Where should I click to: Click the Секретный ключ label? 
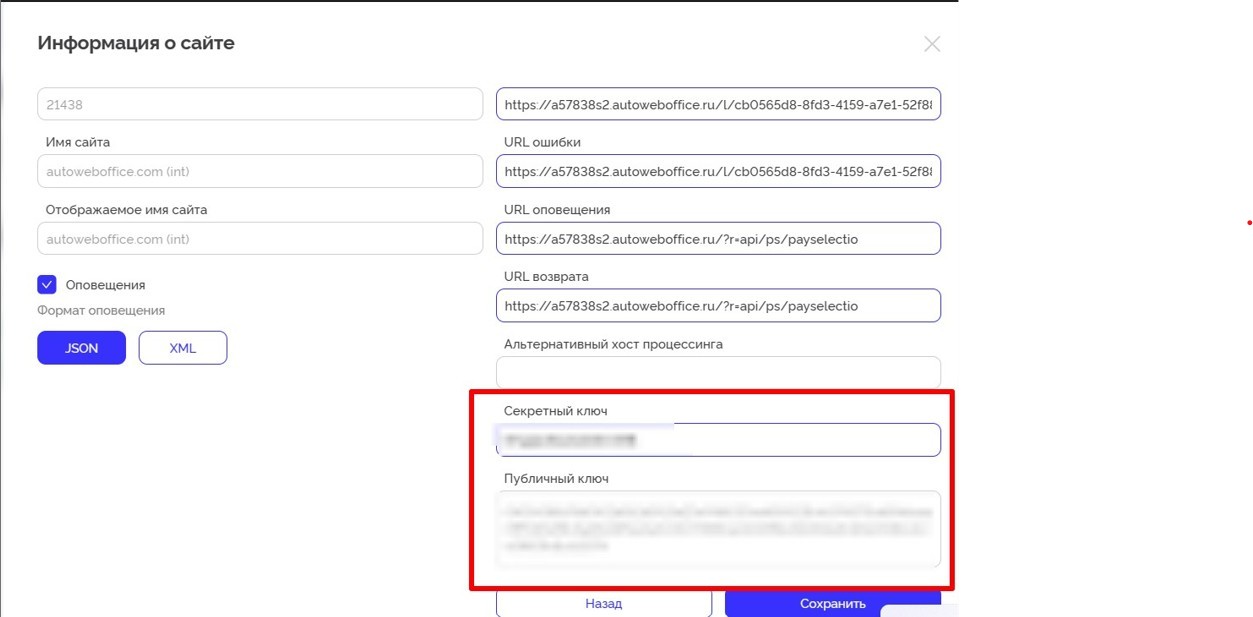[555, 411]
